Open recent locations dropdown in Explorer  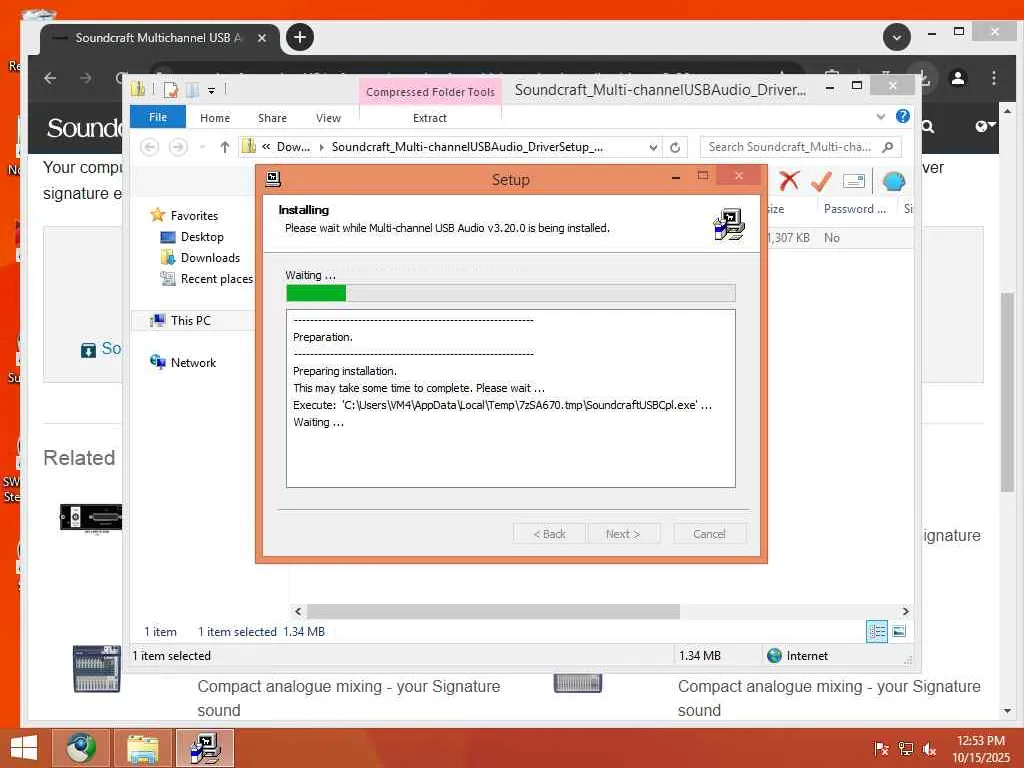point(202,148)
